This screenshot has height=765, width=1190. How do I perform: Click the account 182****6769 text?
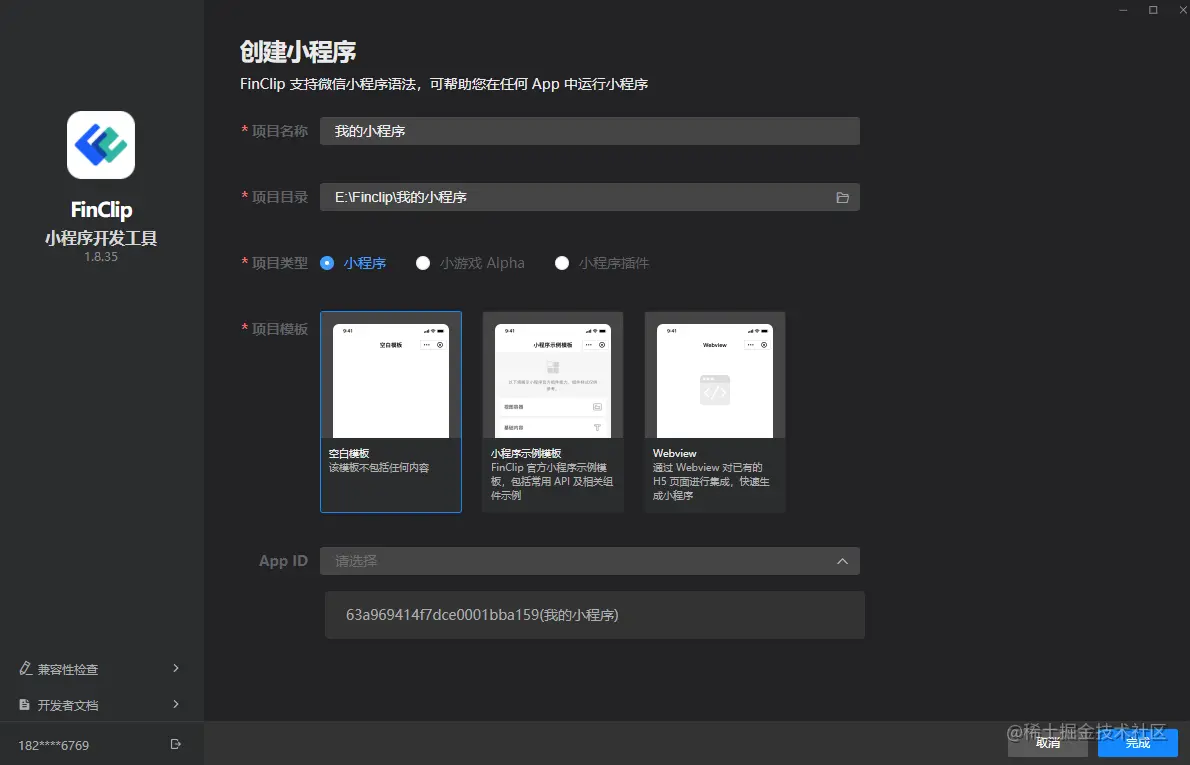tap(54, 745)
